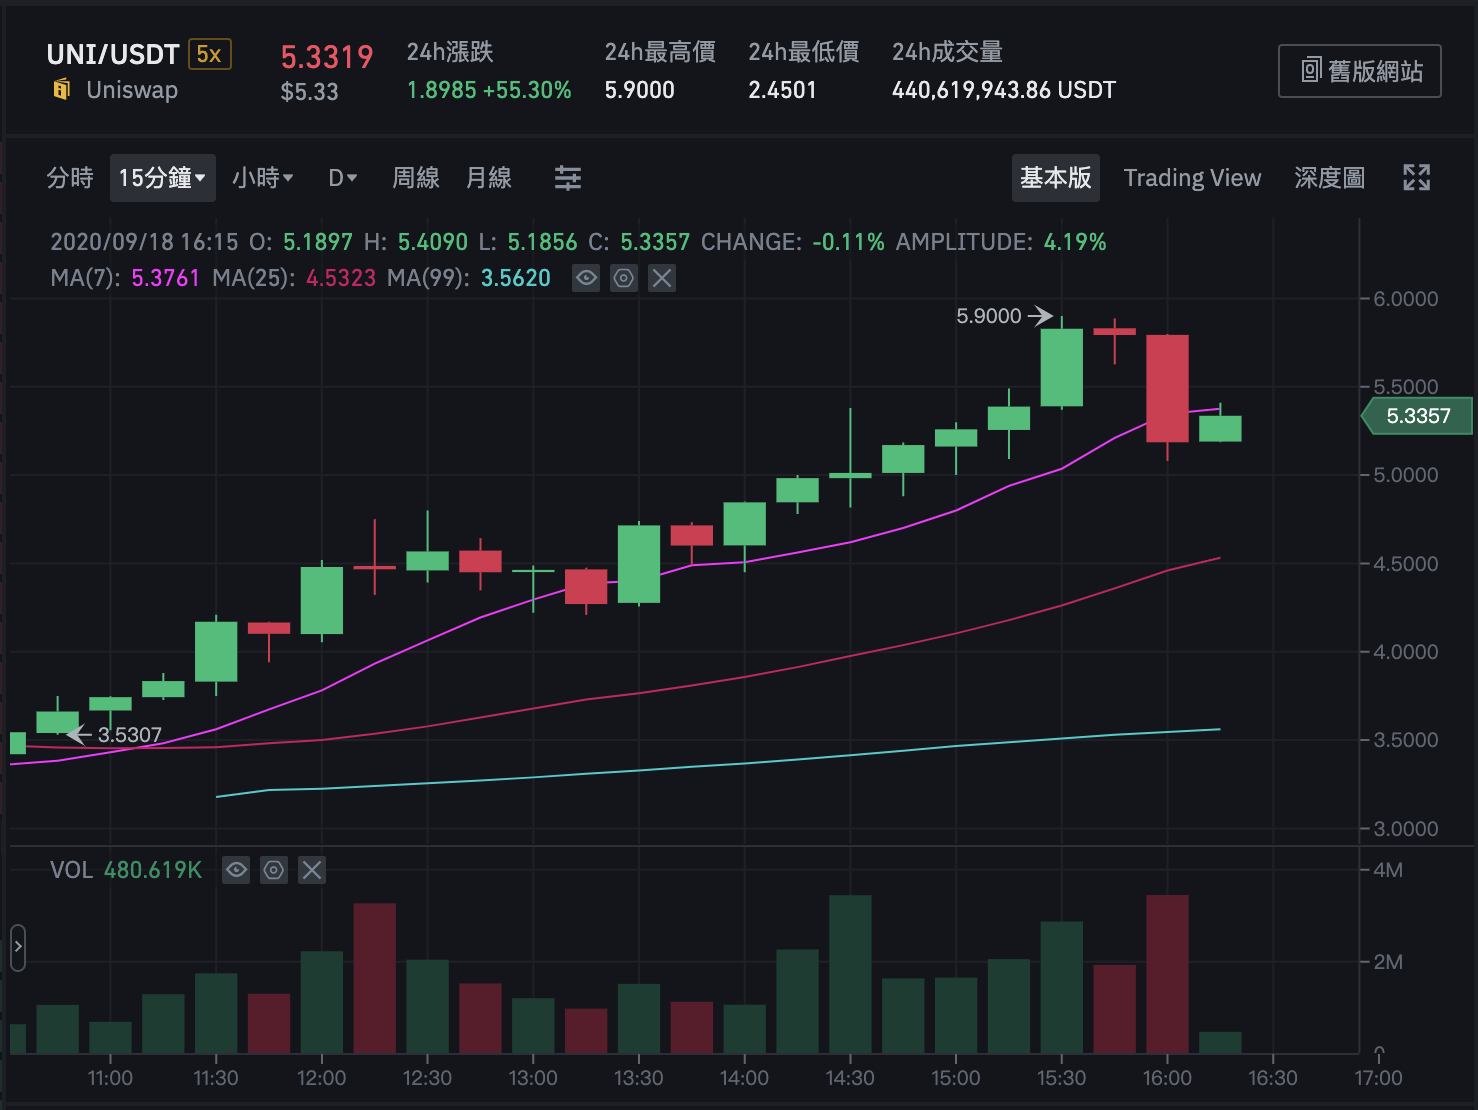Click the MA(7) value 5.3761
Image resolution: width=1478 pixels, height=1110 pixels.
(x=166, y=278)
